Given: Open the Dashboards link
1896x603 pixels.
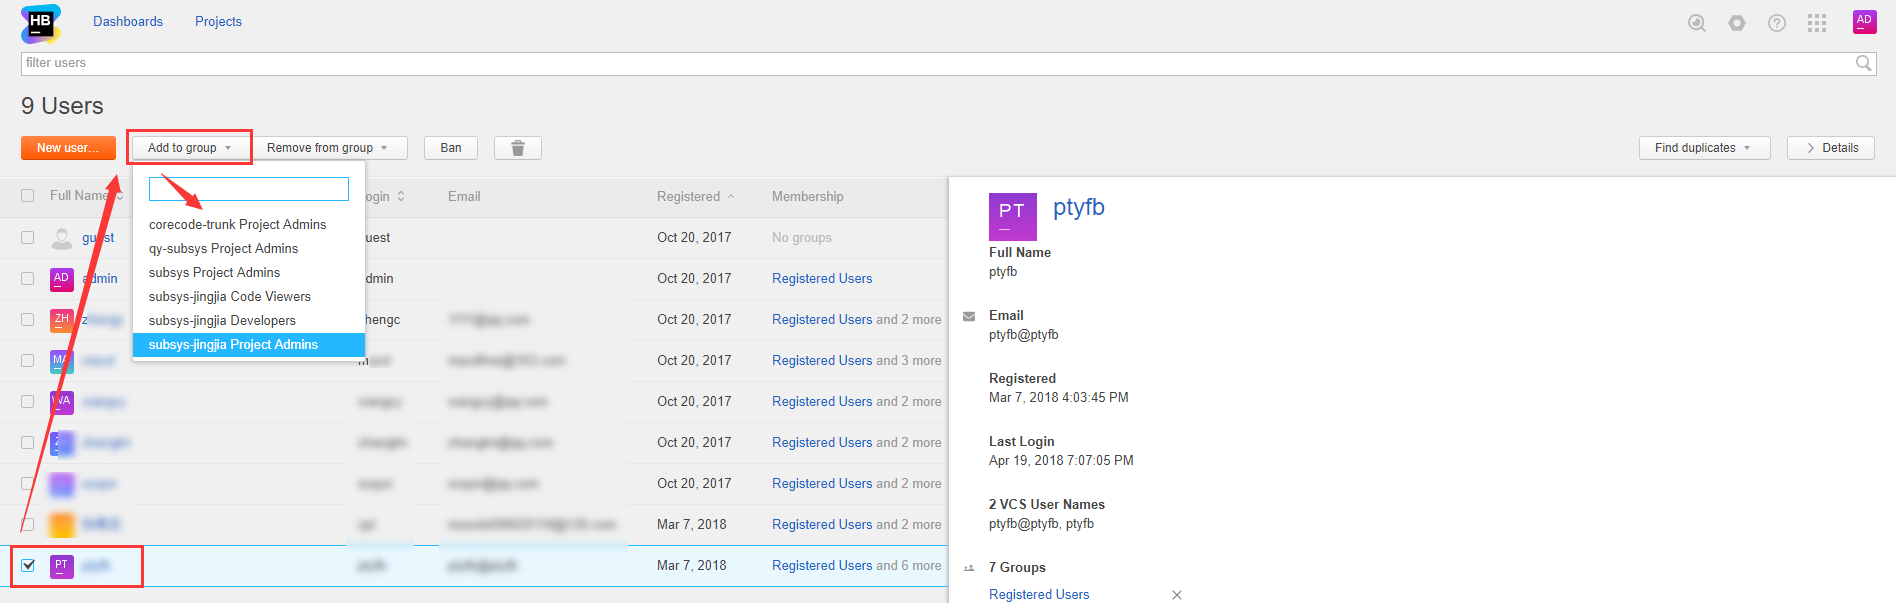Looking at the screenshot, I should (x=128, y=22).
